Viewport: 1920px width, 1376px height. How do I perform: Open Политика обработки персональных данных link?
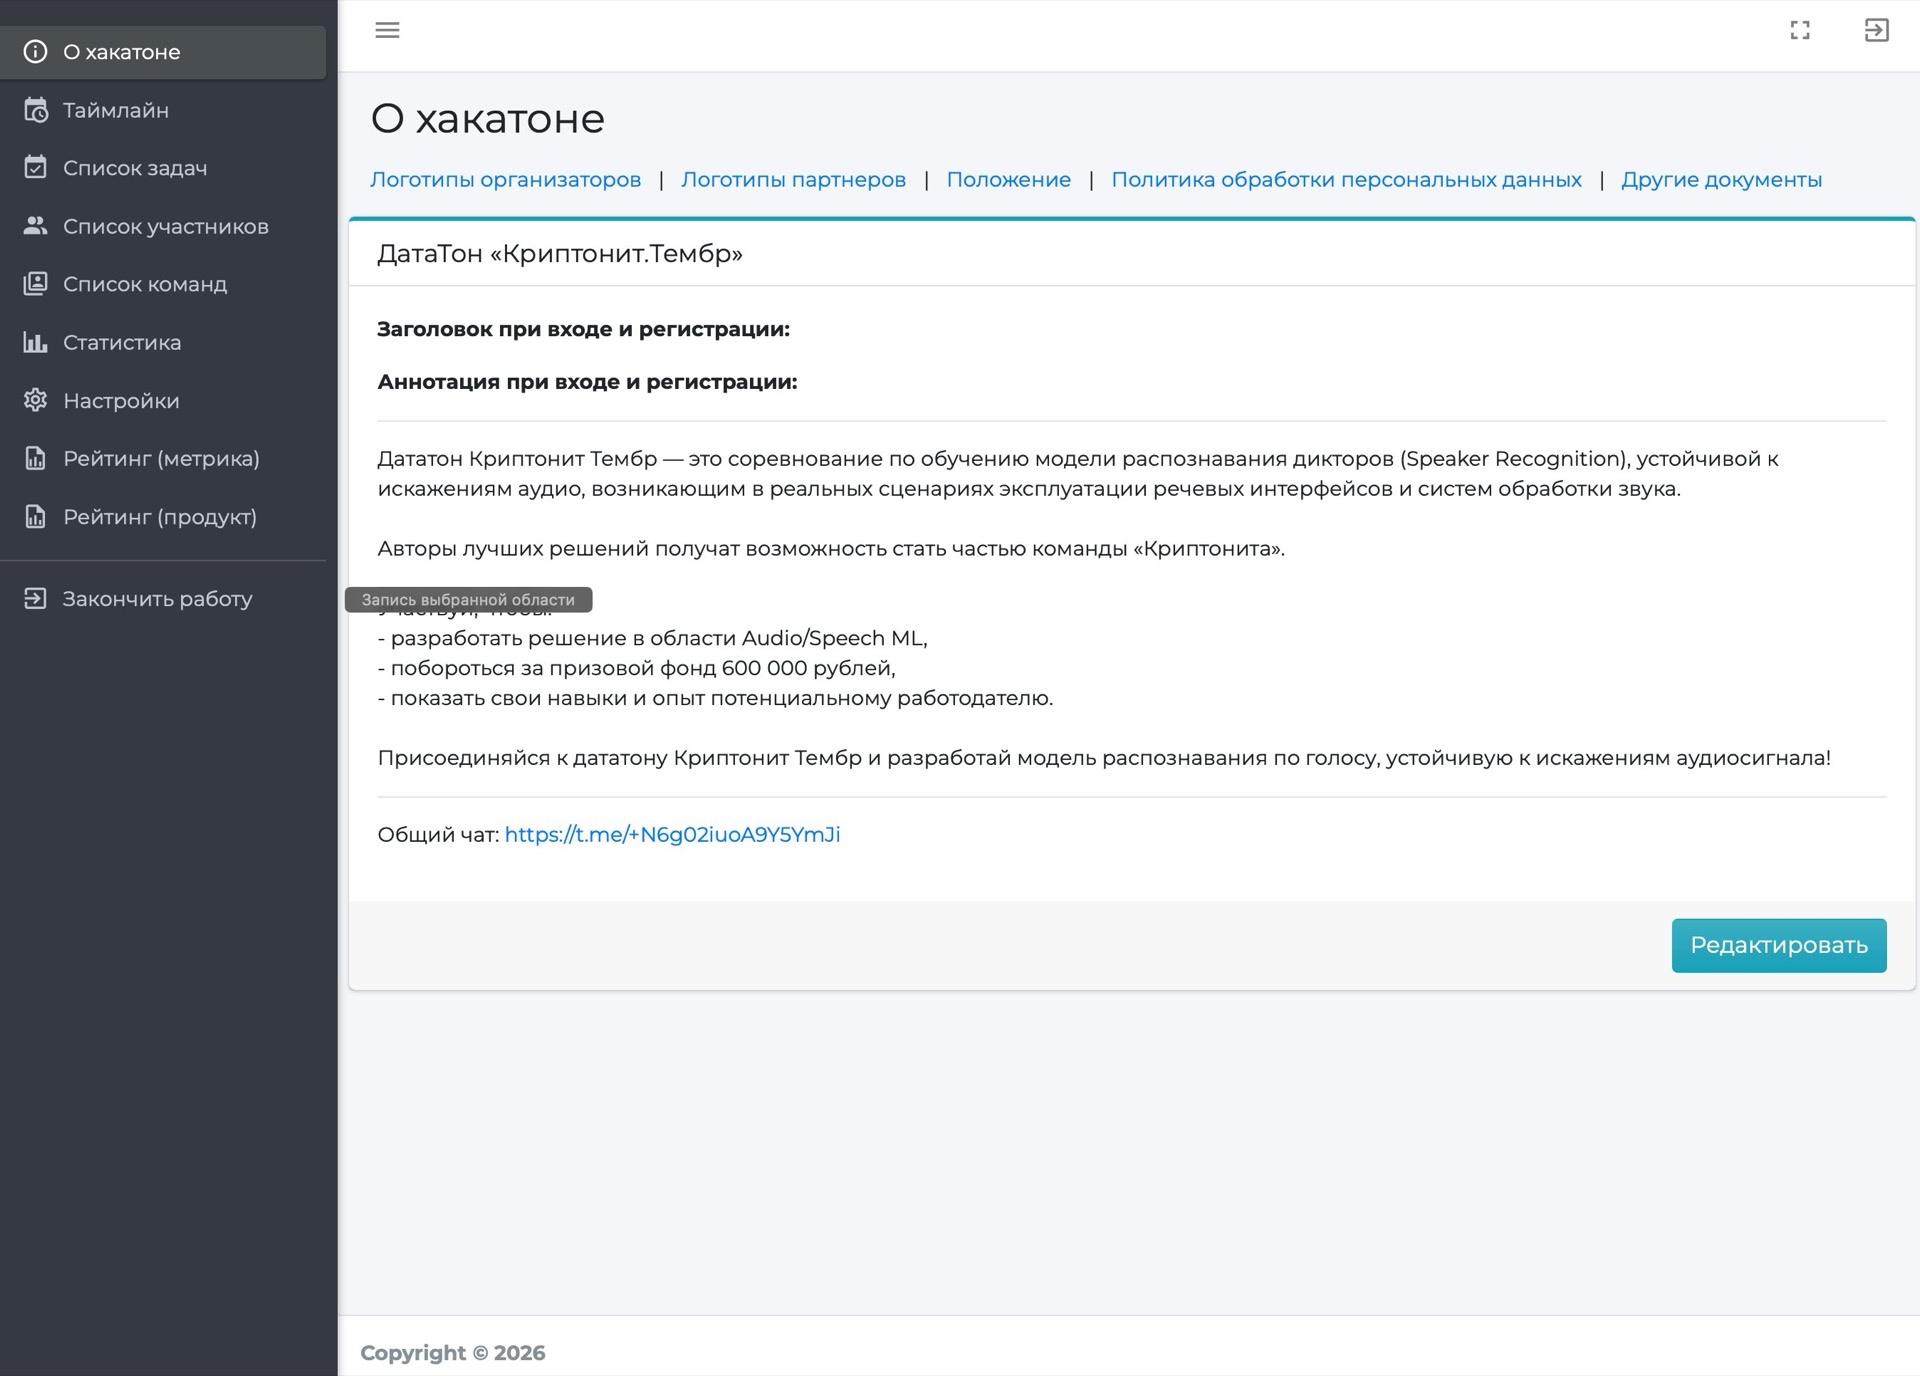pyautogui.click(x=1346, y=180)
